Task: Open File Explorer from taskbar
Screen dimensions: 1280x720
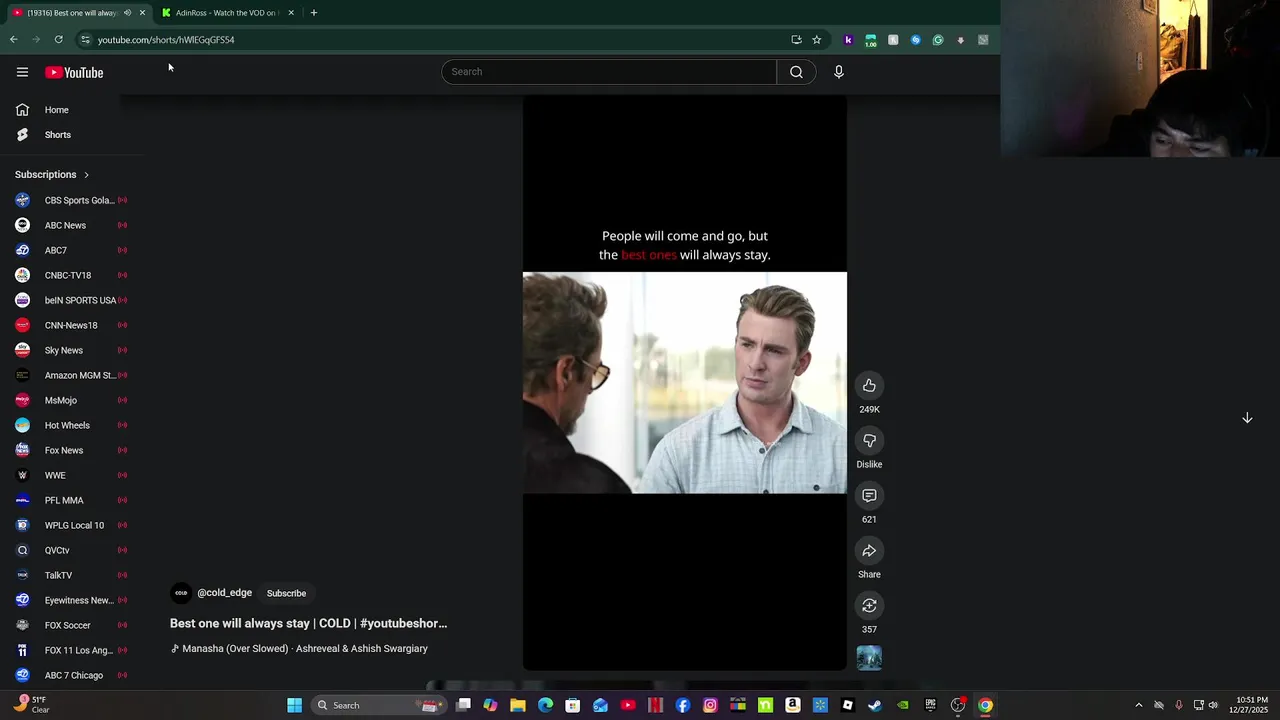Action: click(518, 705)
